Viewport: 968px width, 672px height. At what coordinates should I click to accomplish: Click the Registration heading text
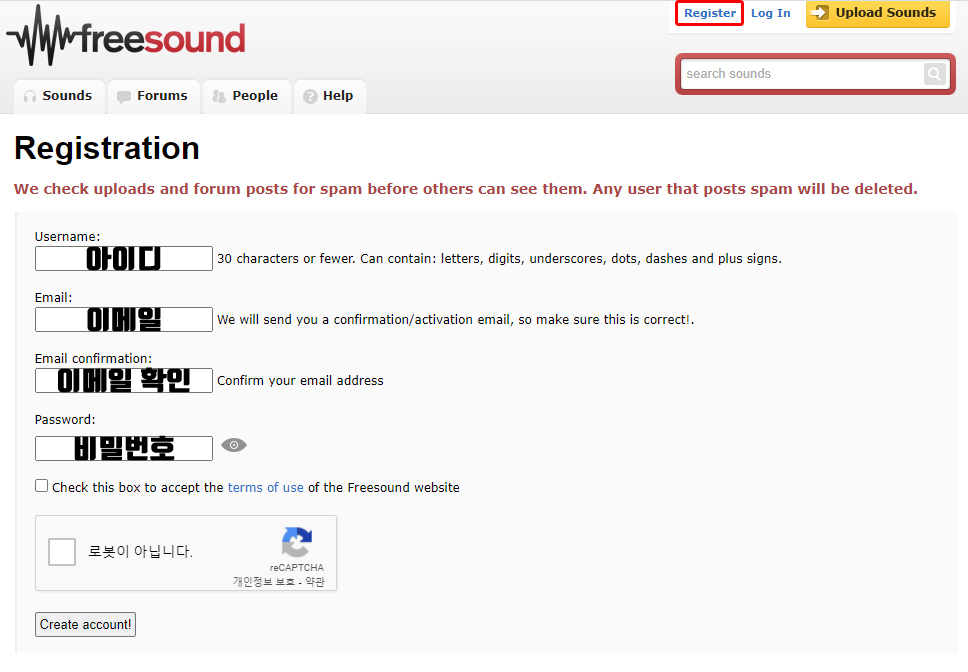[107, 149]
